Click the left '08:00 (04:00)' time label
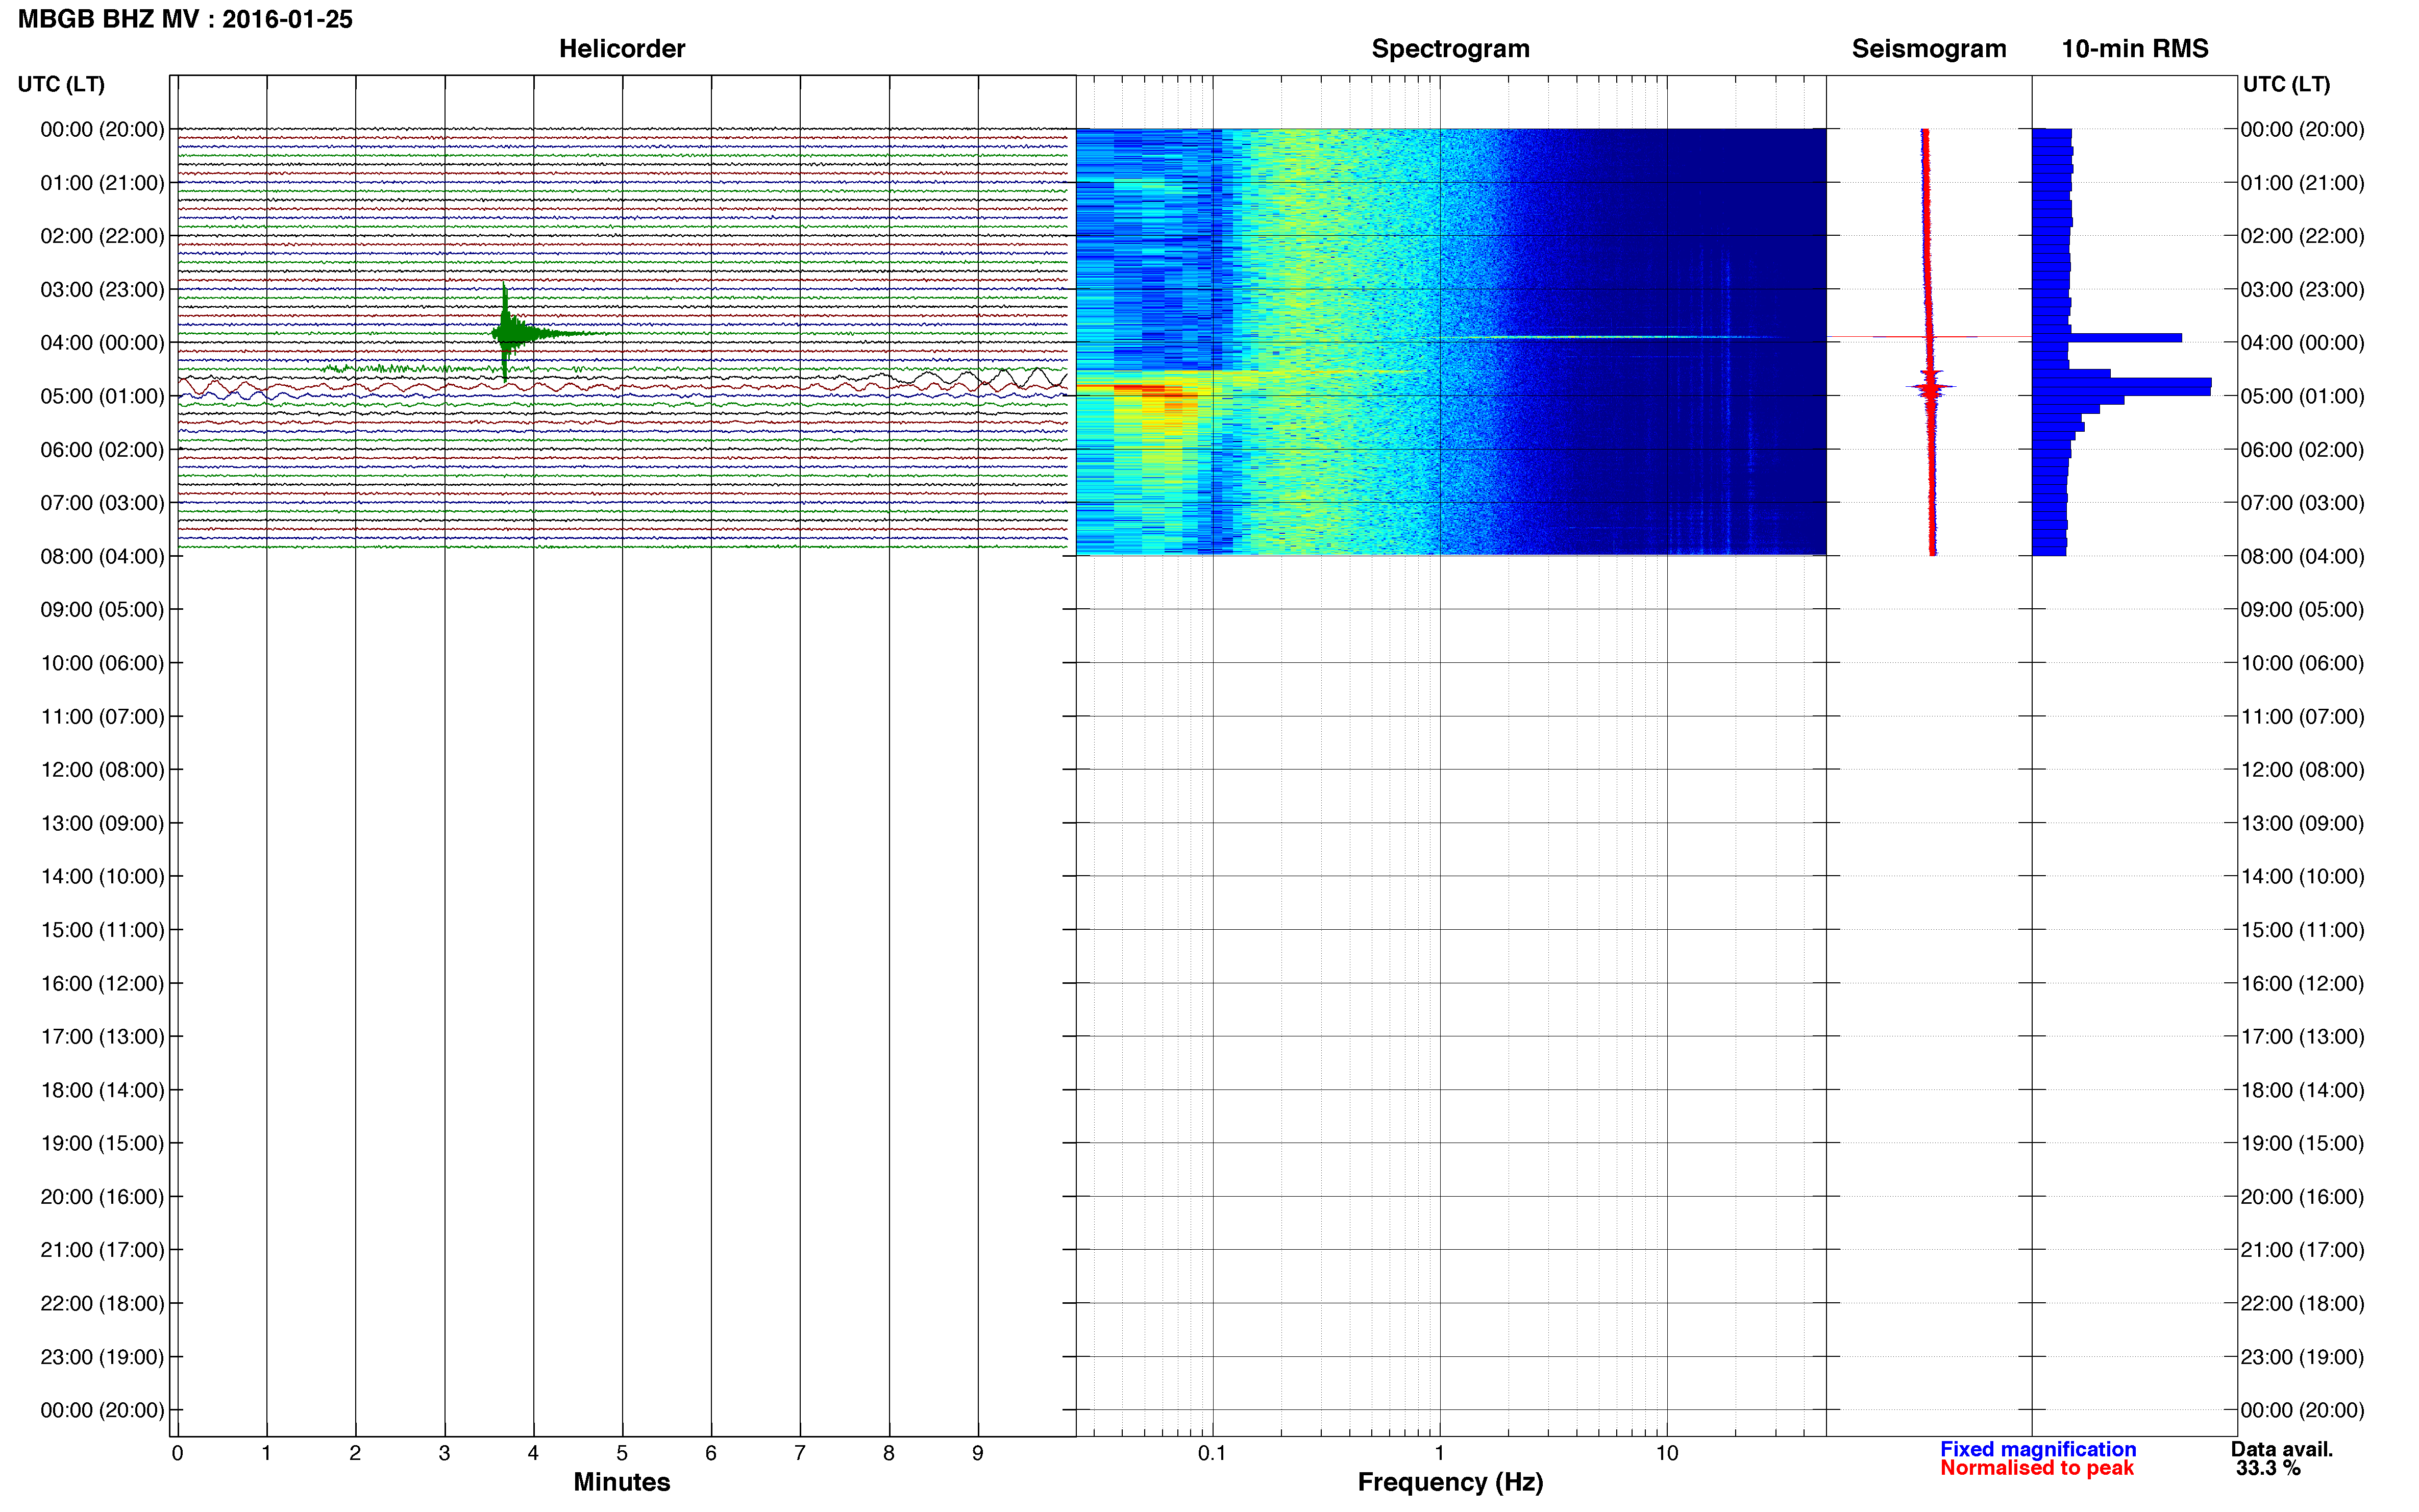The width and height of the screenshot is (2419, 1512). click(102, 556)
